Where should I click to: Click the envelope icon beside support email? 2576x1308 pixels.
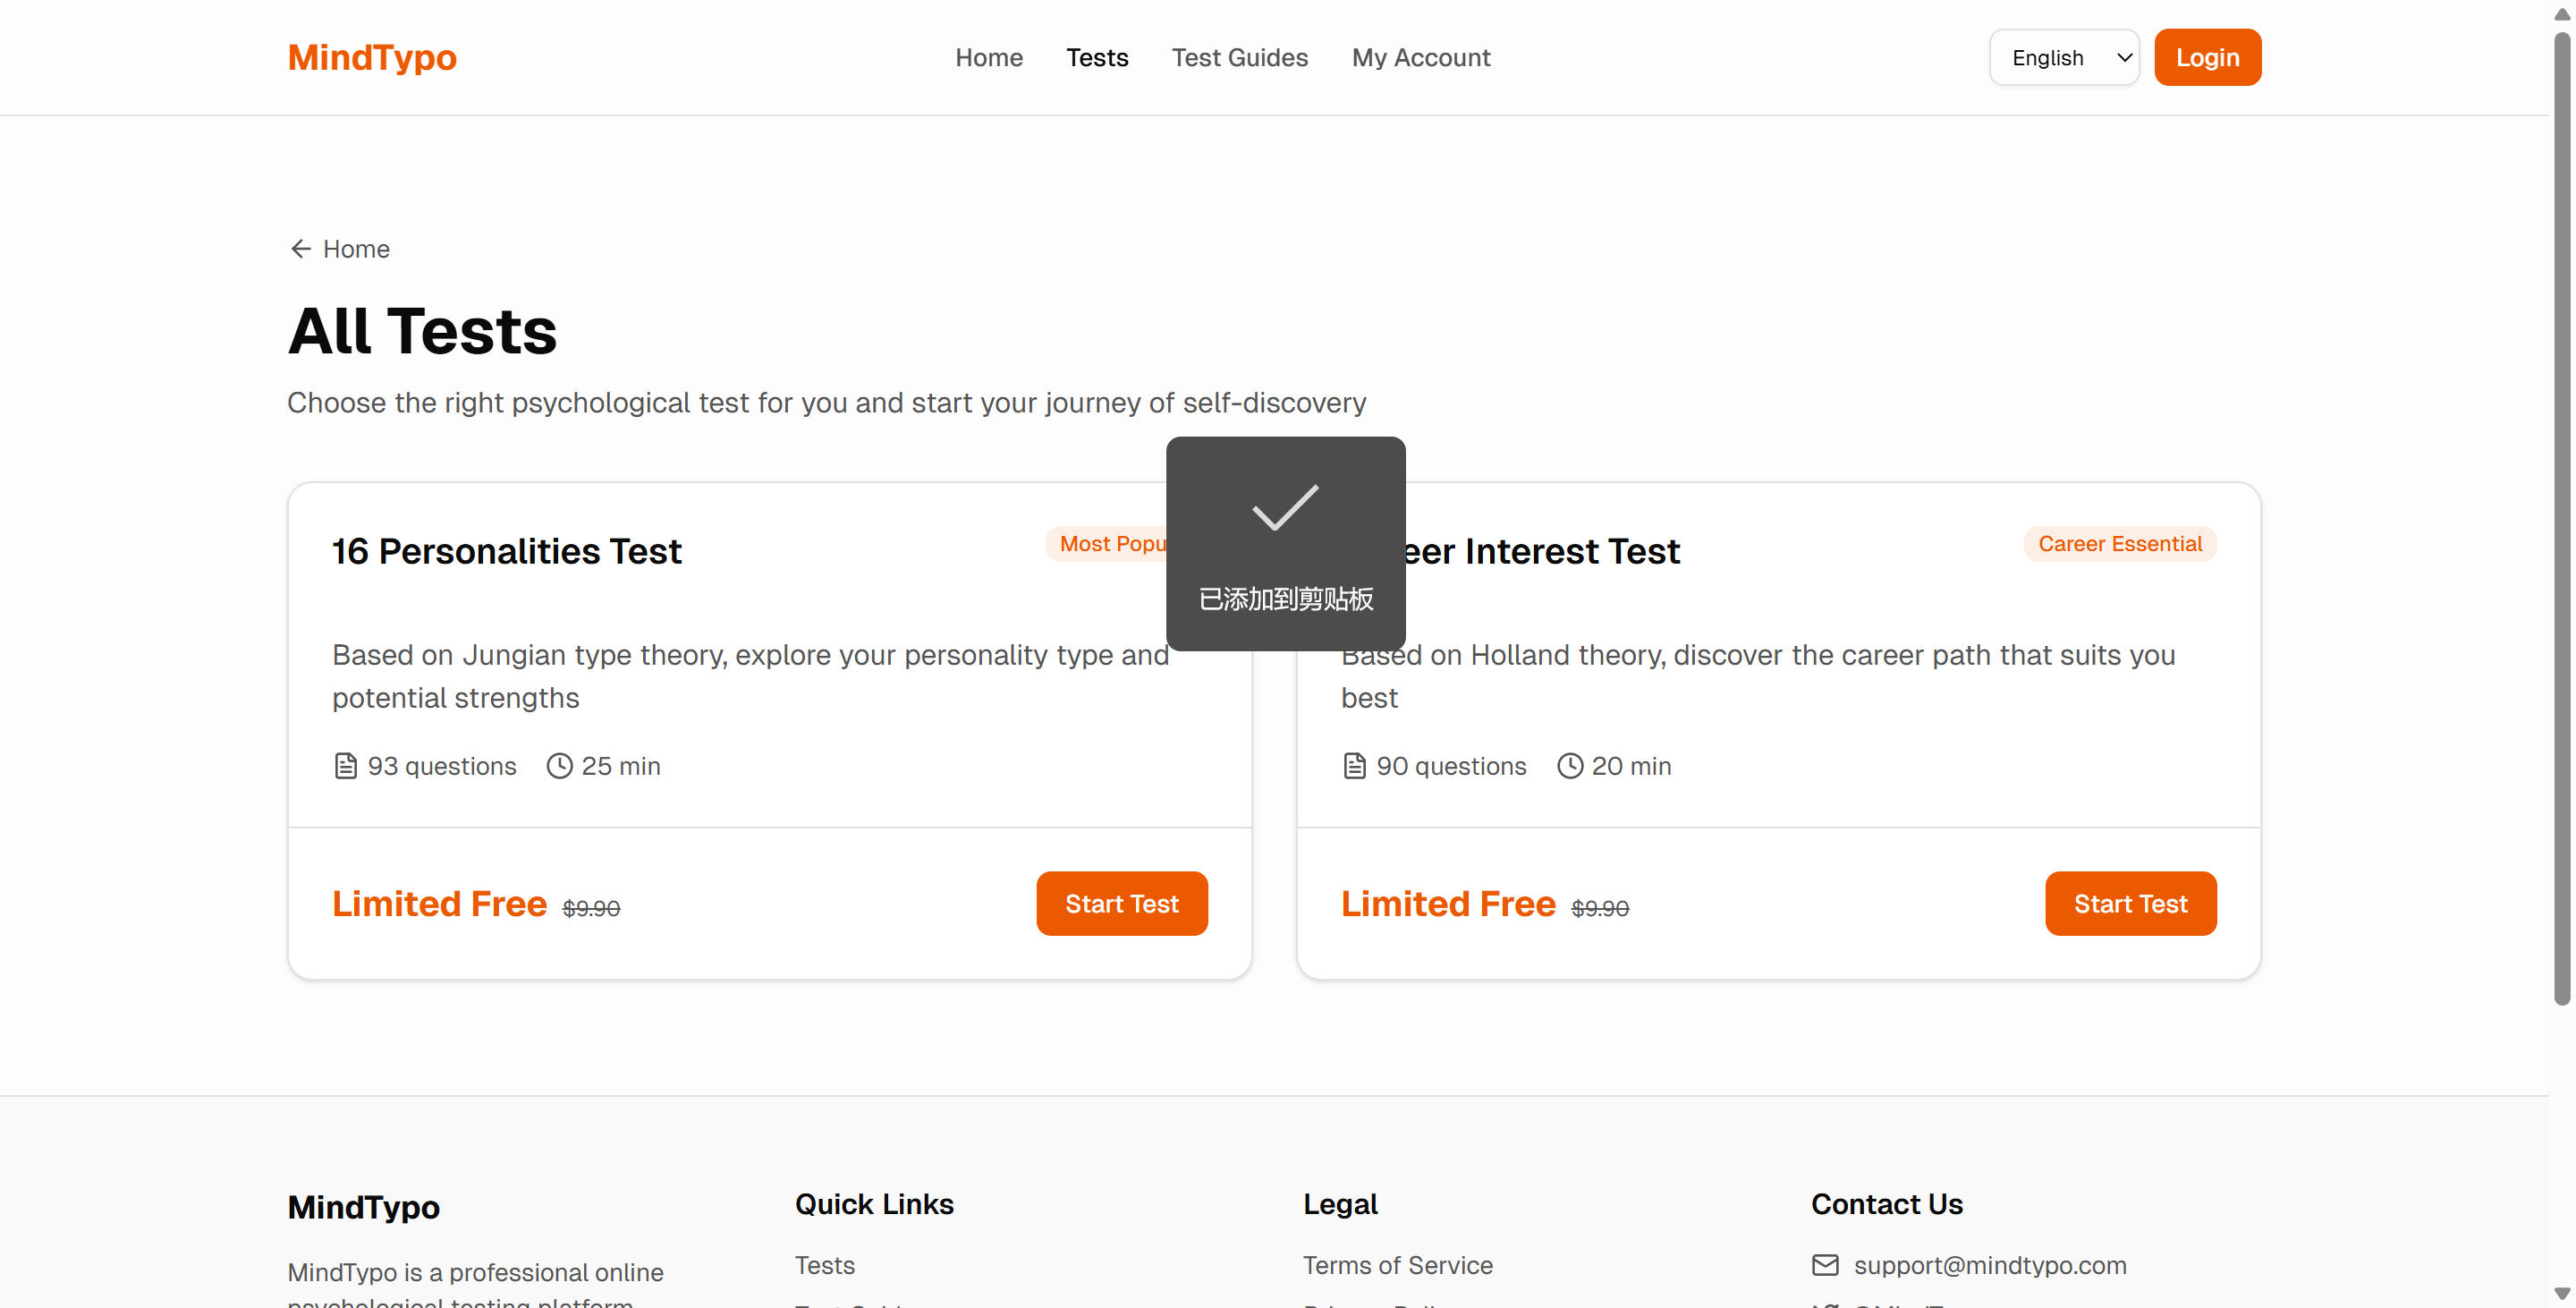1825,1265
